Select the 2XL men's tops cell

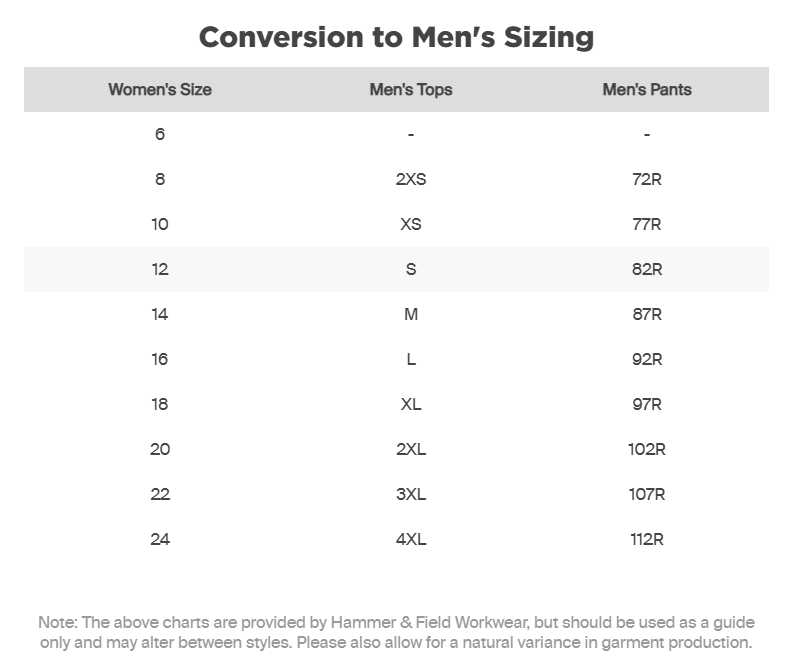(411, 449)
